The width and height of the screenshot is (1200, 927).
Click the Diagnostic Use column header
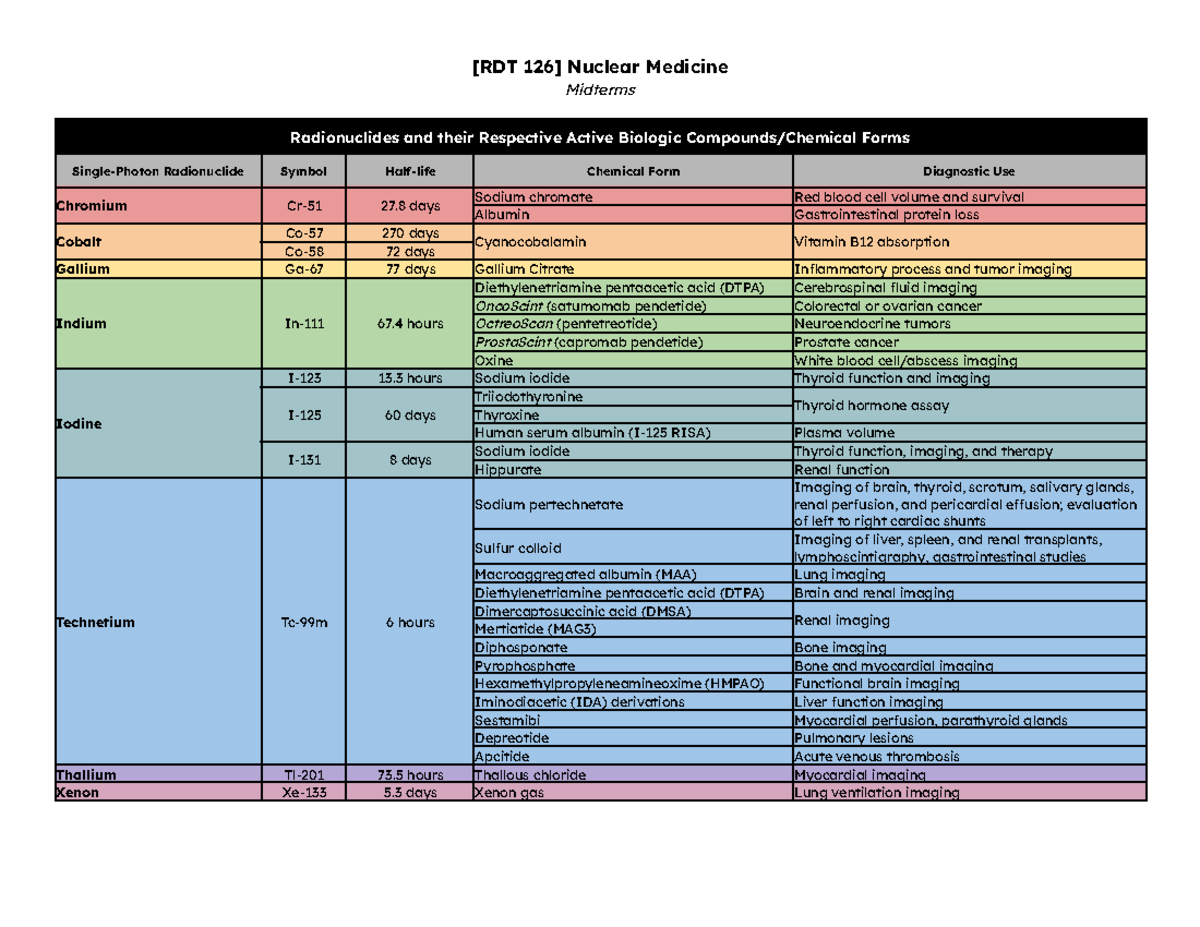967,171
